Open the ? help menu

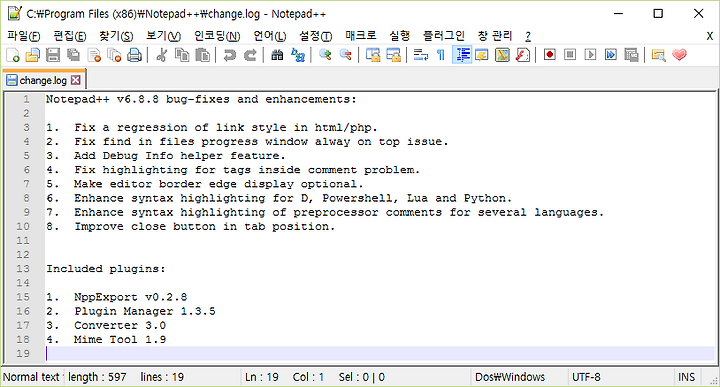click(528, 36)
